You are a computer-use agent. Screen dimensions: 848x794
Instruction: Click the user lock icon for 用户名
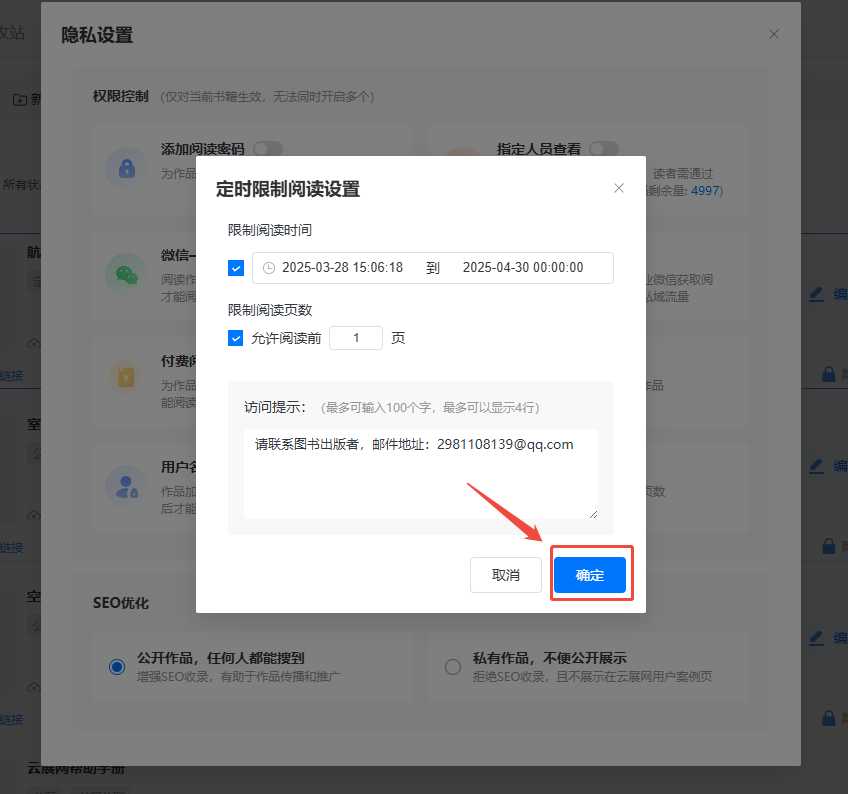126,485
